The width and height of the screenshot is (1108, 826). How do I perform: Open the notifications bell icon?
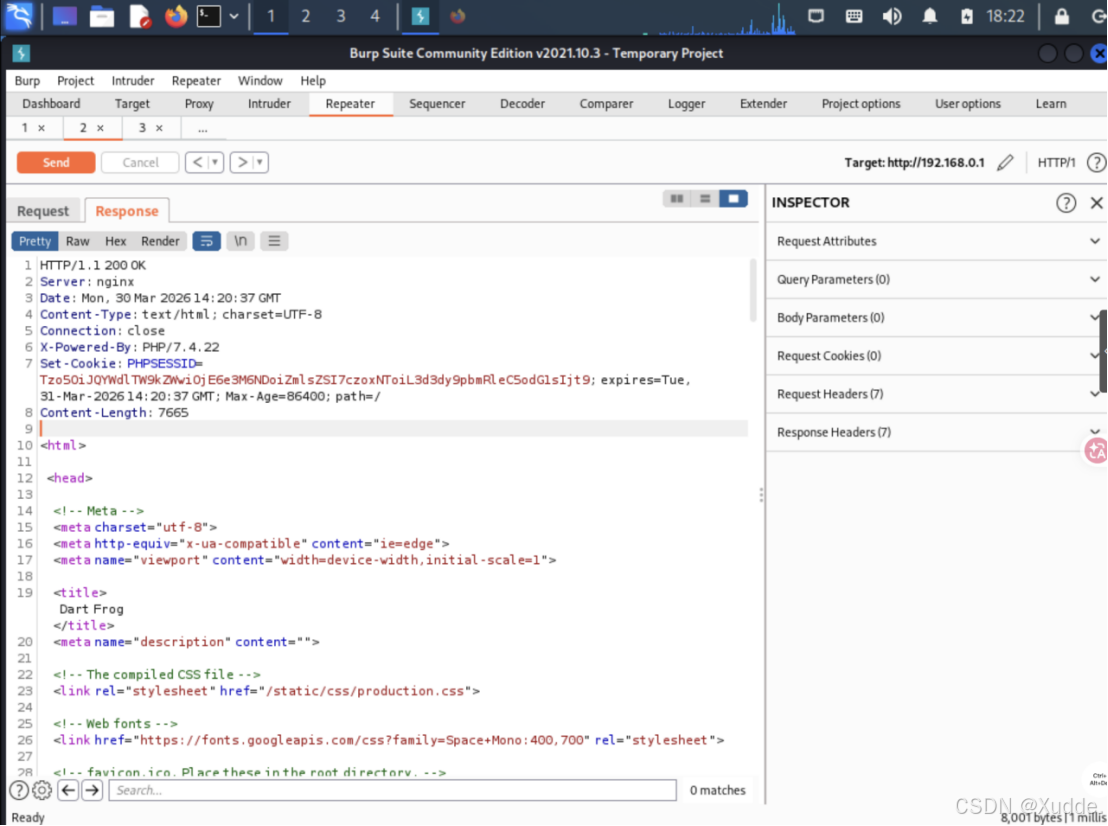click(x=930, y=16)
